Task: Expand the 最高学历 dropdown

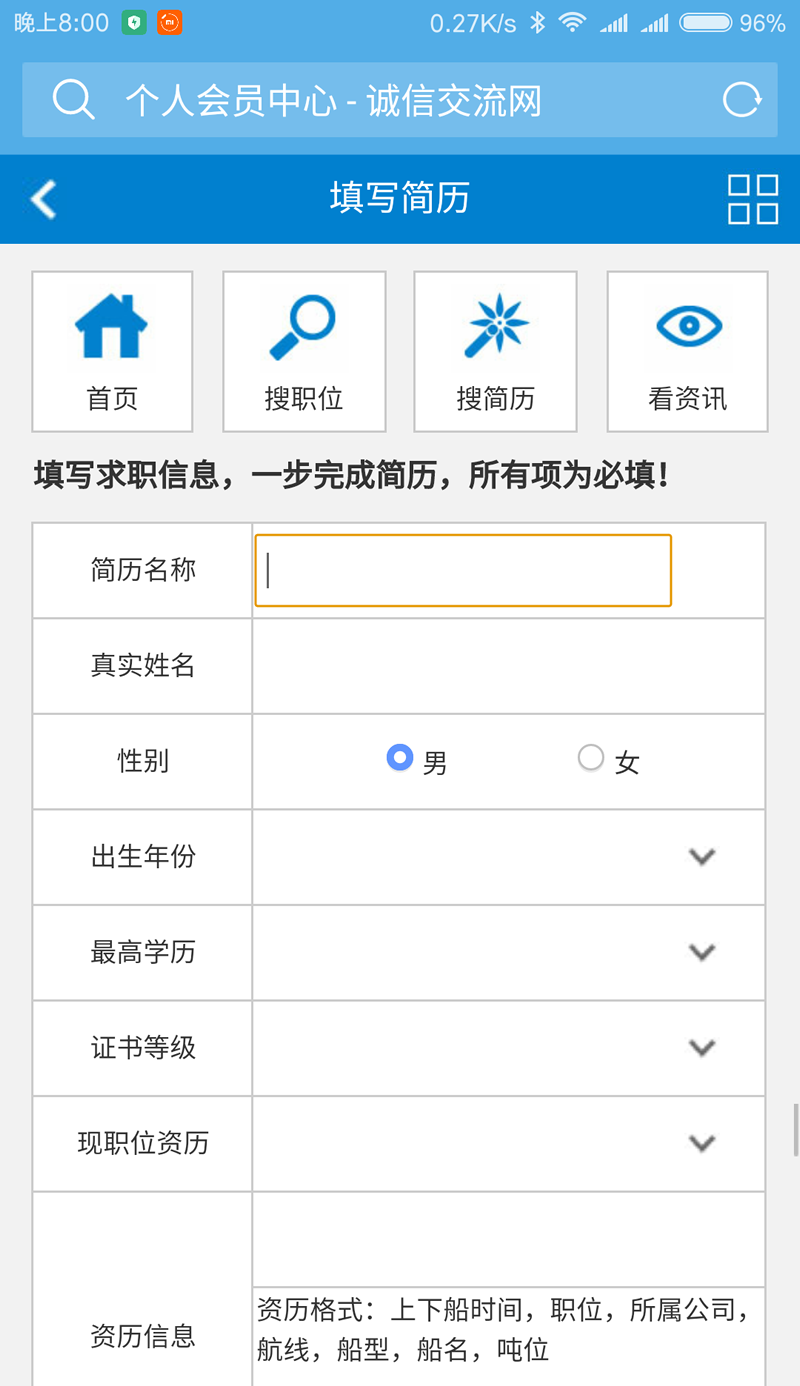Action: 508,952
